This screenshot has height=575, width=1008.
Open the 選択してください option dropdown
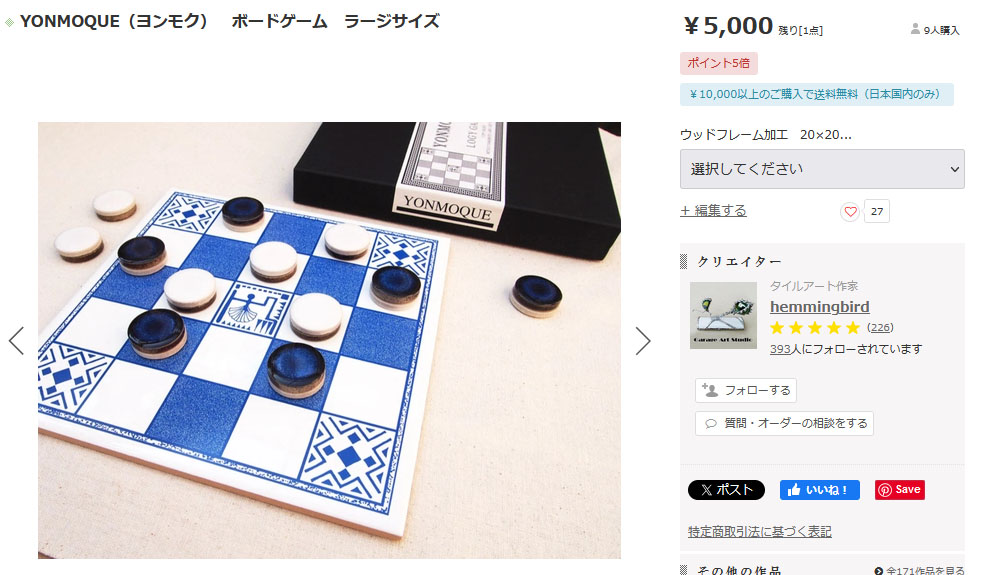822,169
